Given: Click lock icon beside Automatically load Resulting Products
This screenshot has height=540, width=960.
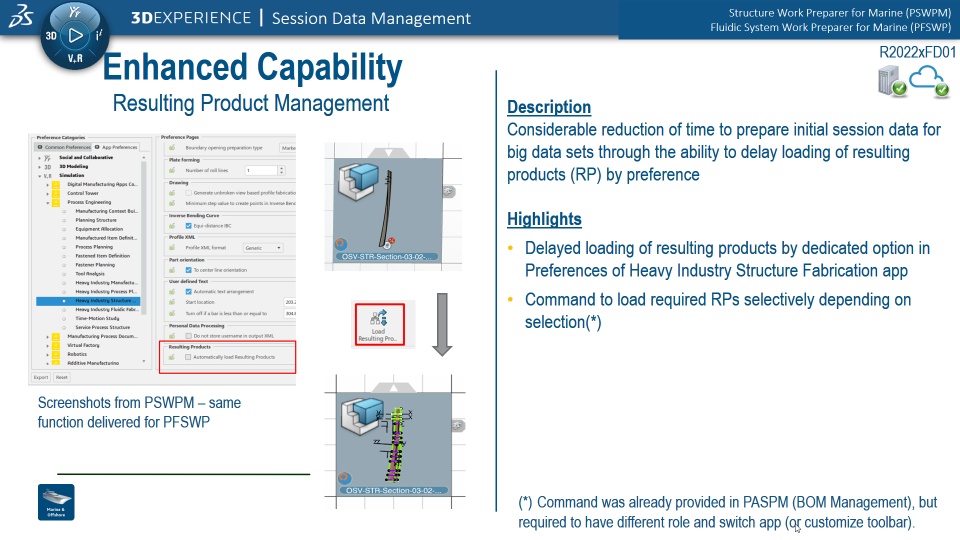Looking at the screenshot, I should (x=173, y=357).
